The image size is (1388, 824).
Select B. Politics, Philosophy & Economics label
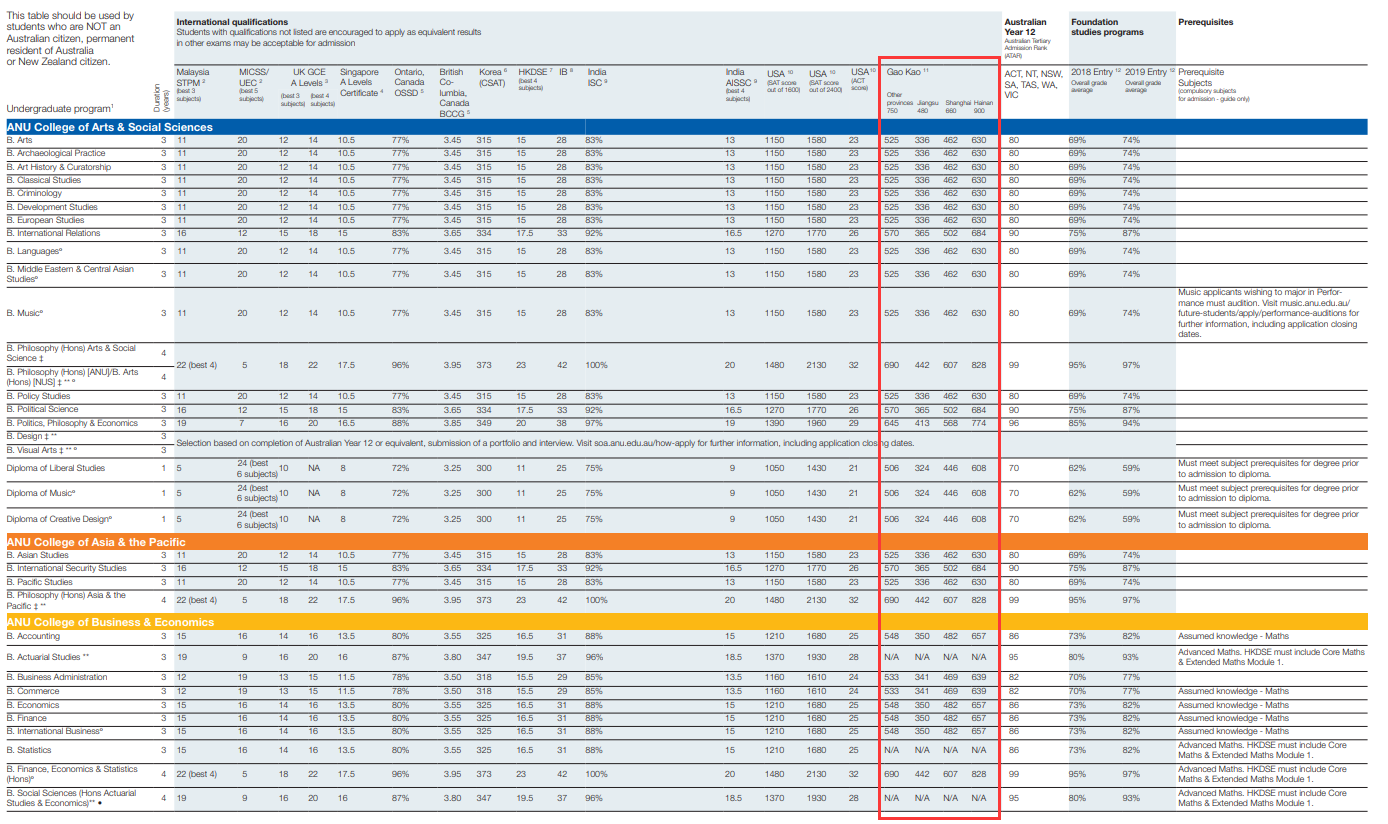click(72, 423)
